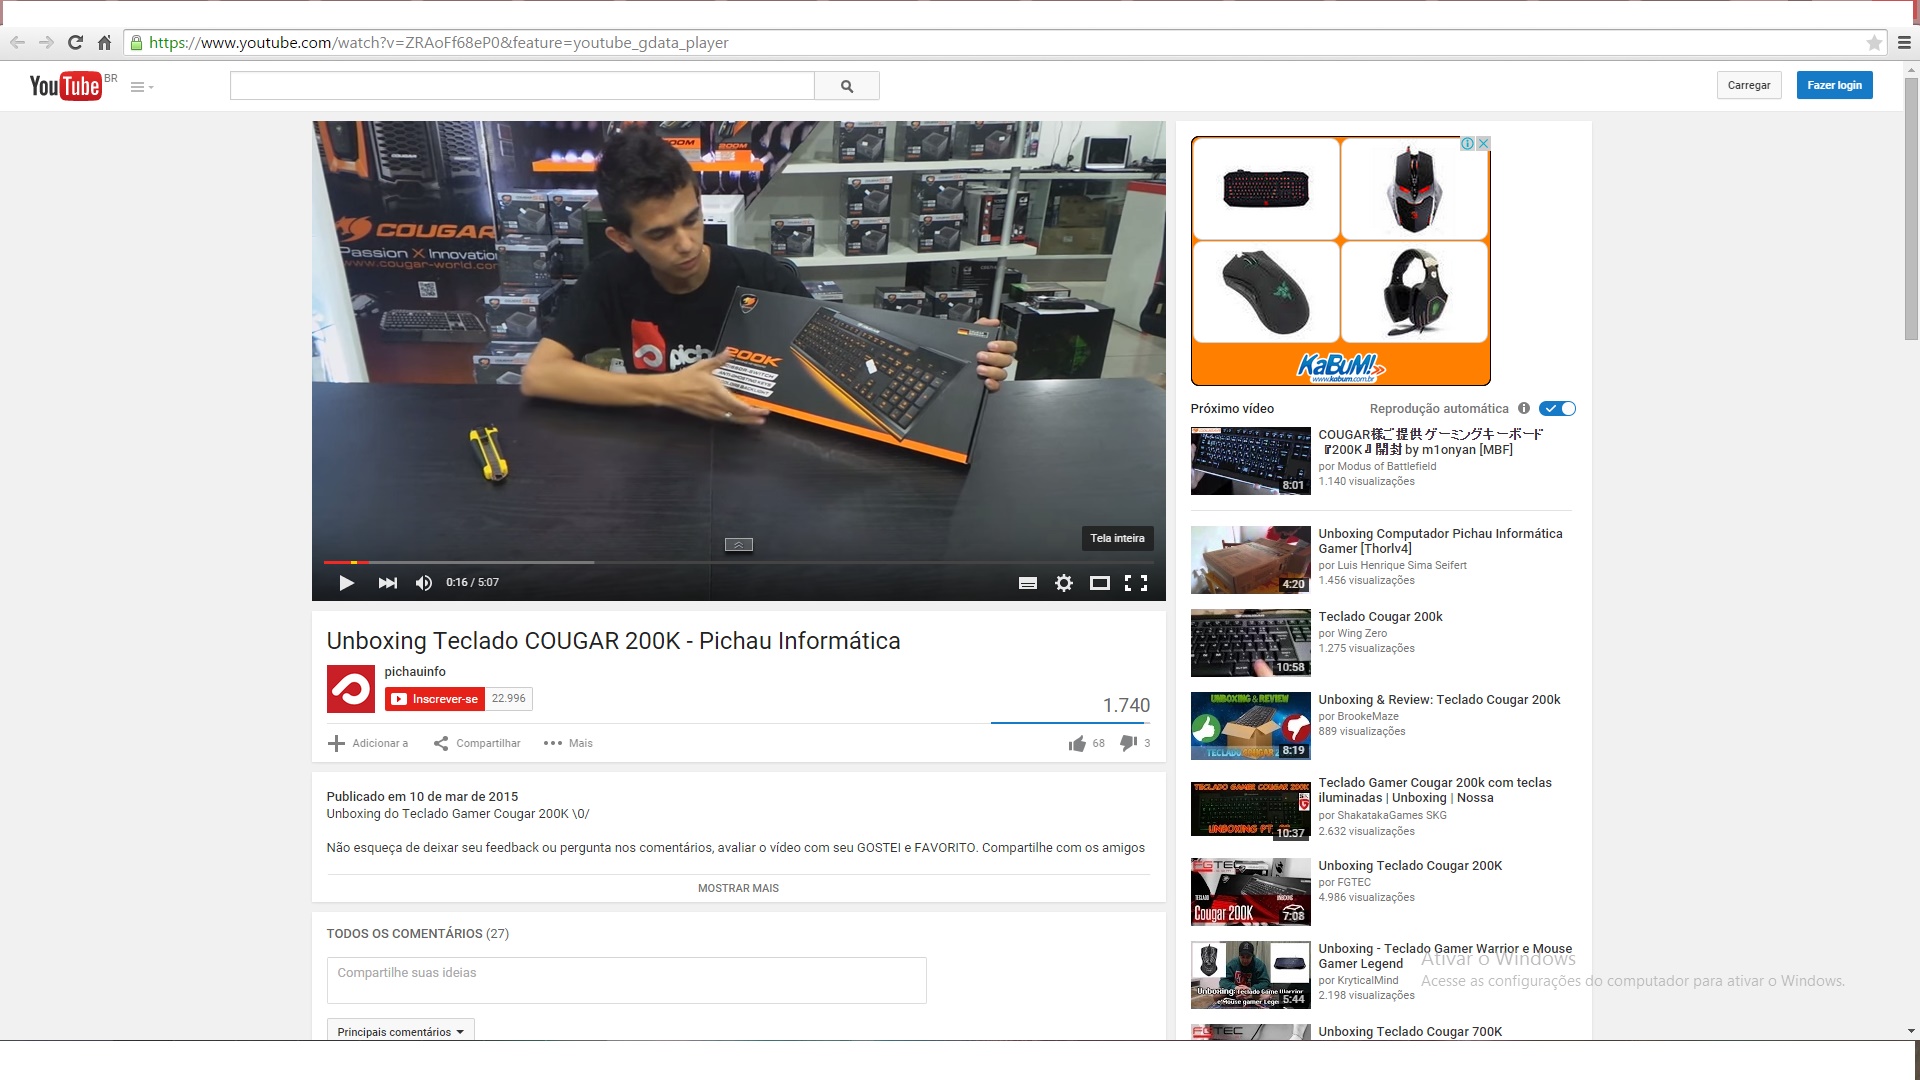Skip to next video
The image size is (1920, 1080).
[x=388, y=583]
